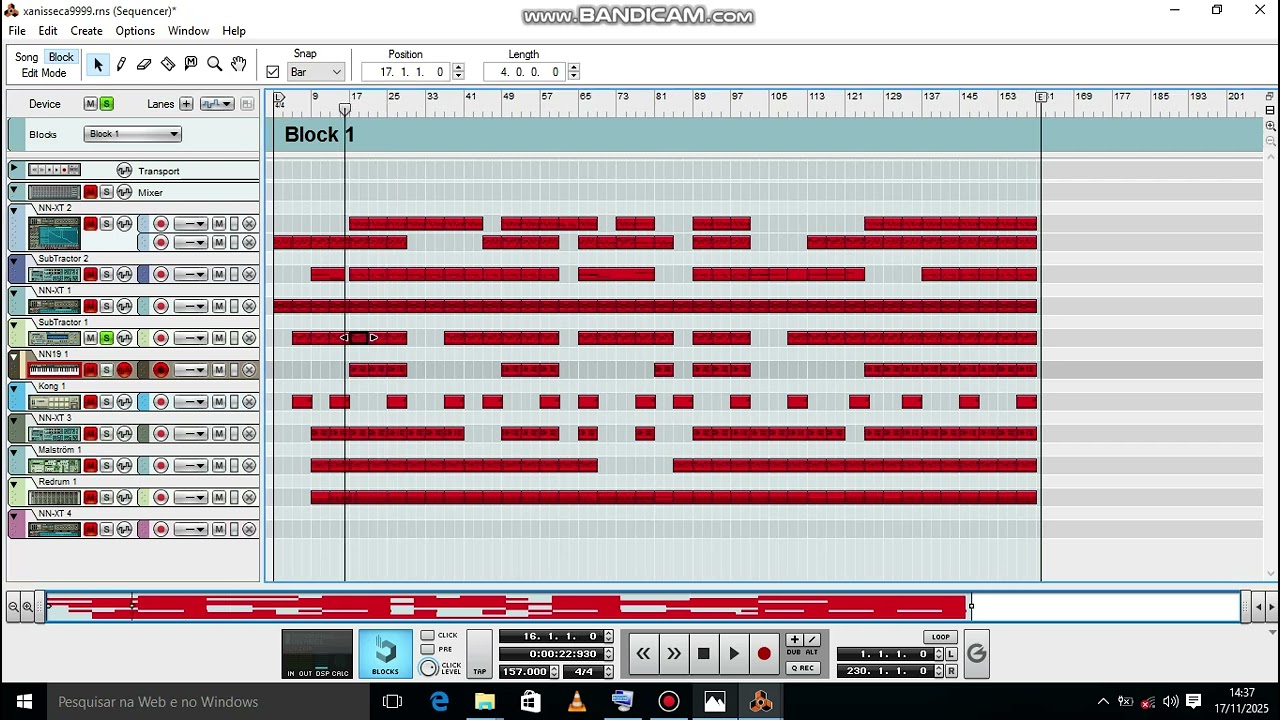Screen dimensions: 1280x720
Task: Select the Razor tool
Action: pyautogui.click(x=167, y=64)
